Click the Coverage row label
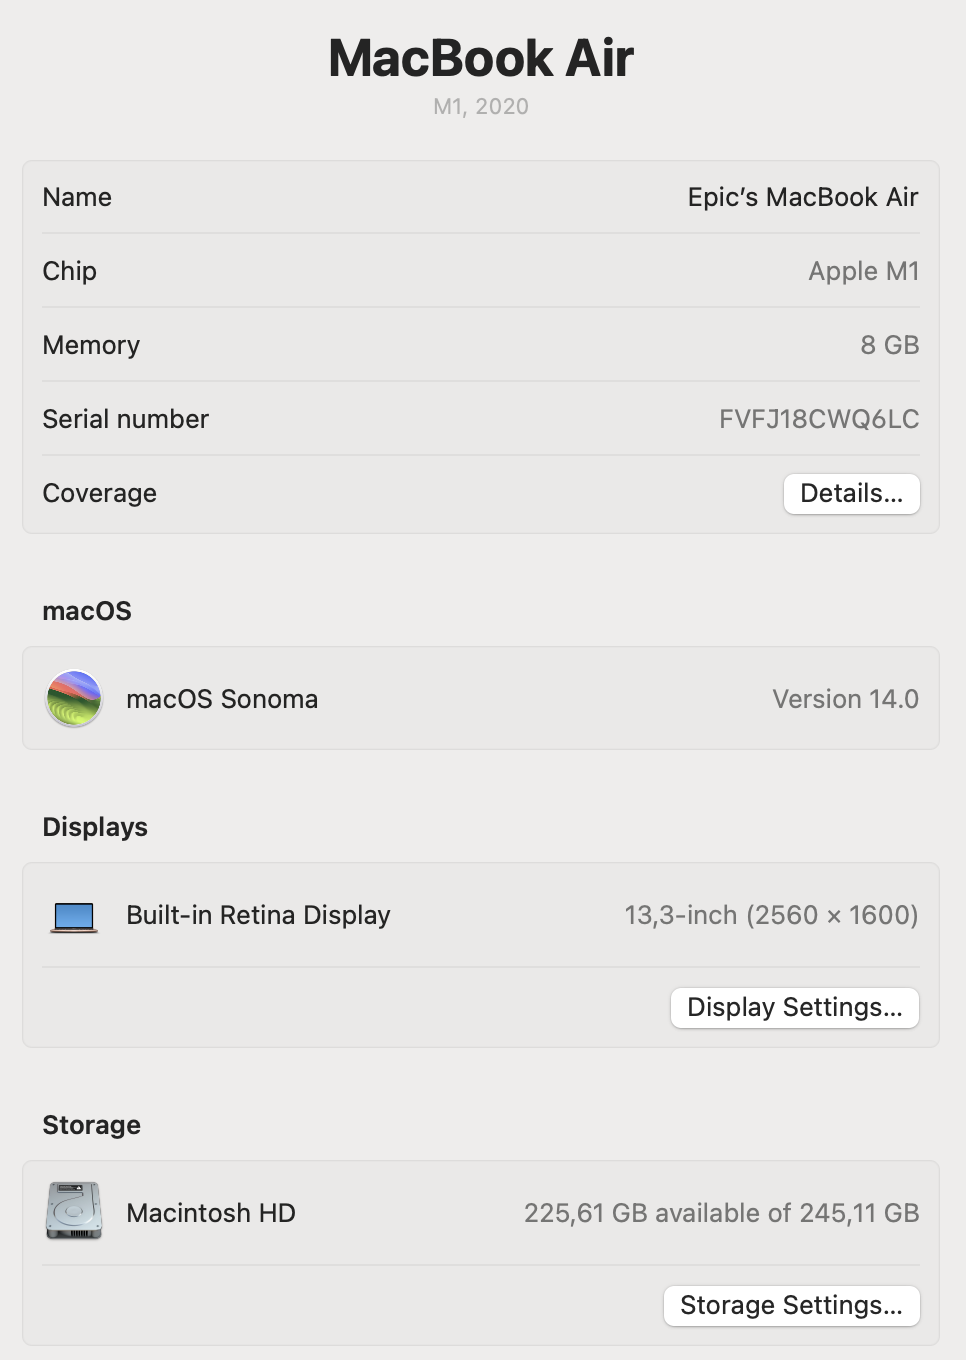 [99, 493]
